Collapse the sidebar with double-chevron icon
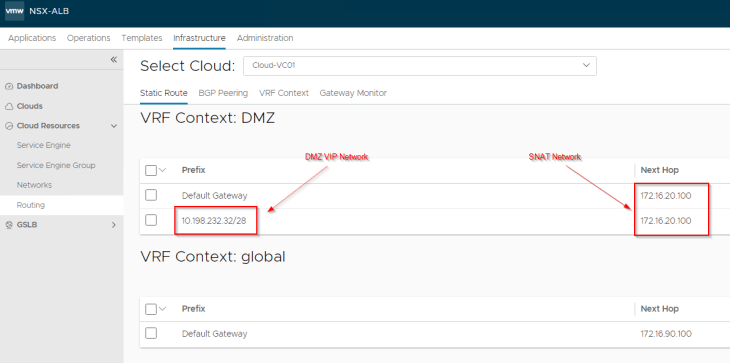The width and height of the screenshot is (730, 363). coord(114,60)
